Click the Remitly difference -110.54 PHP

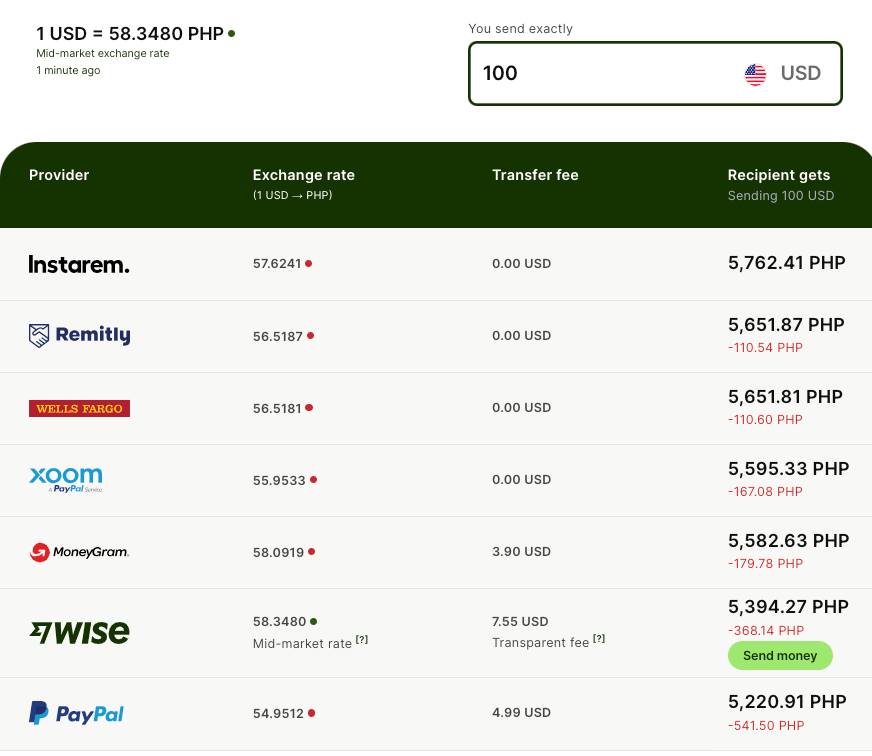point(765,348)
